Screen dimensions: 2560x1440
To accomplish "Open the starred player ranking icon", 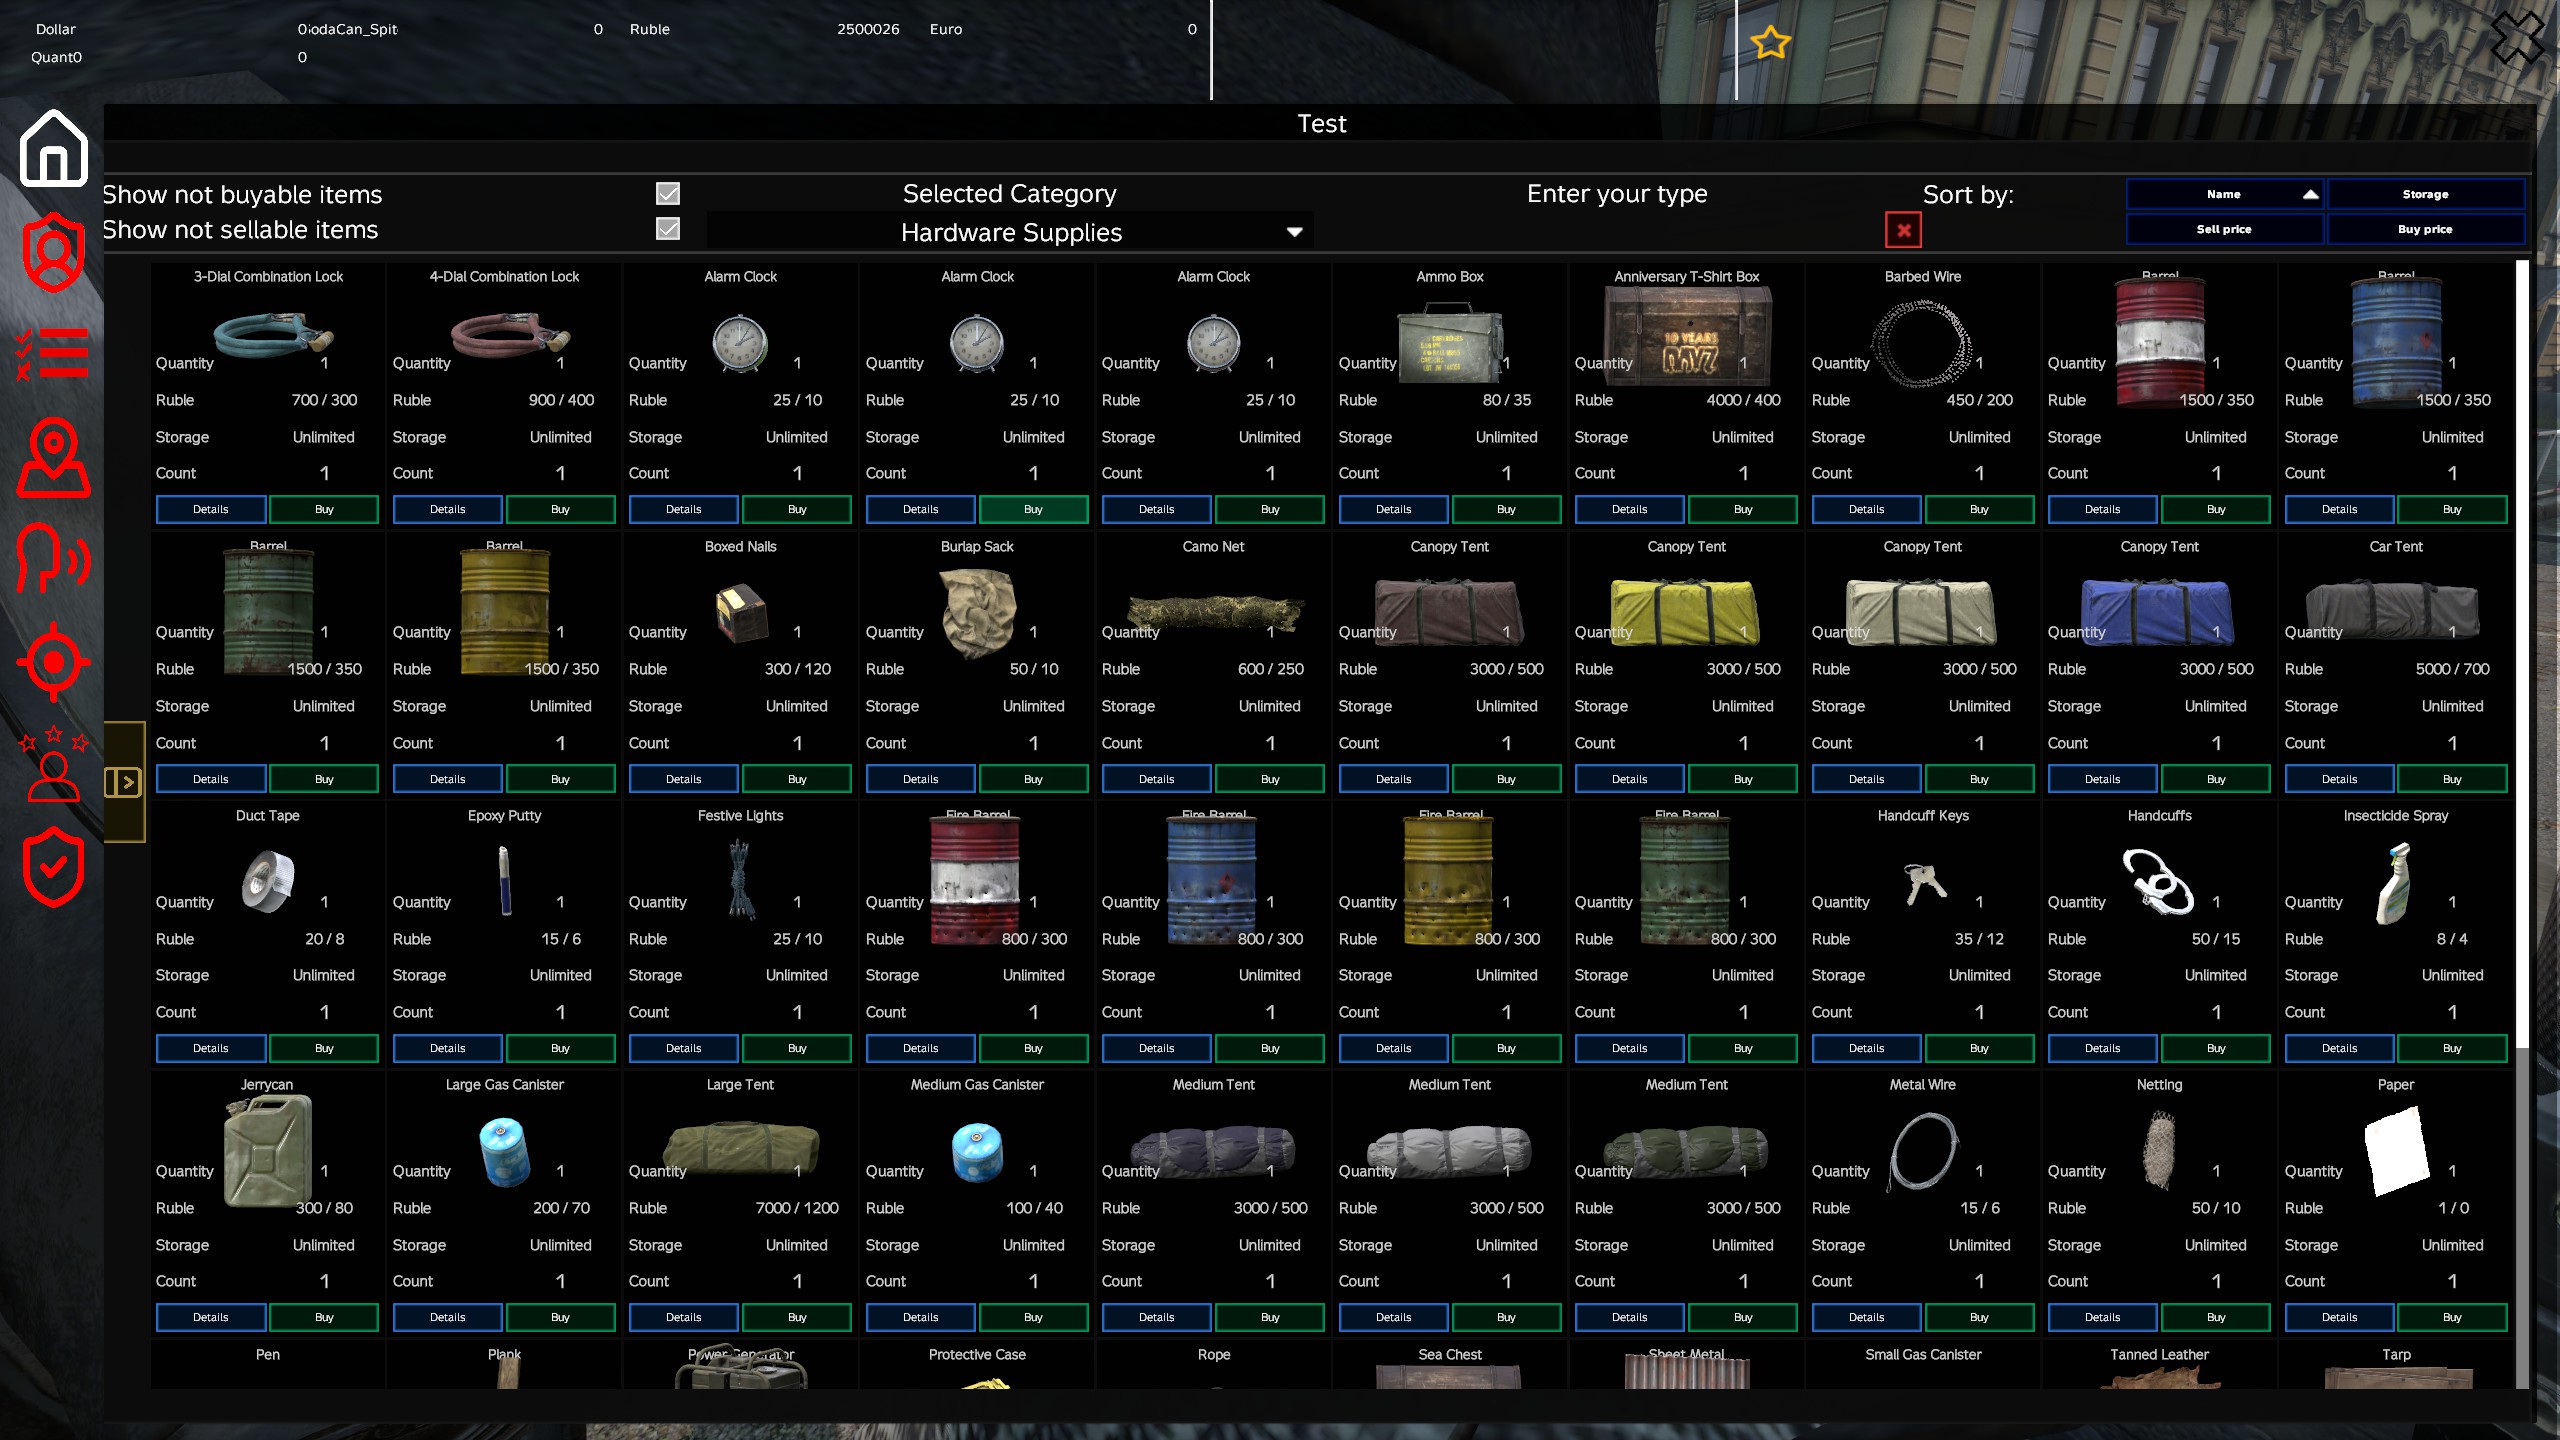I will pos(54,764).
